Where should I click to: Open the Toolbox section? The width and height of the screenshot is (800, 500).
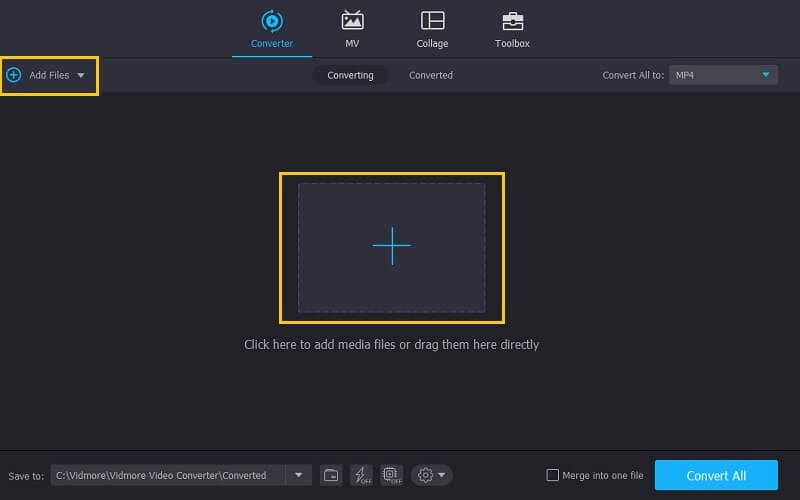tap(512, 29)
